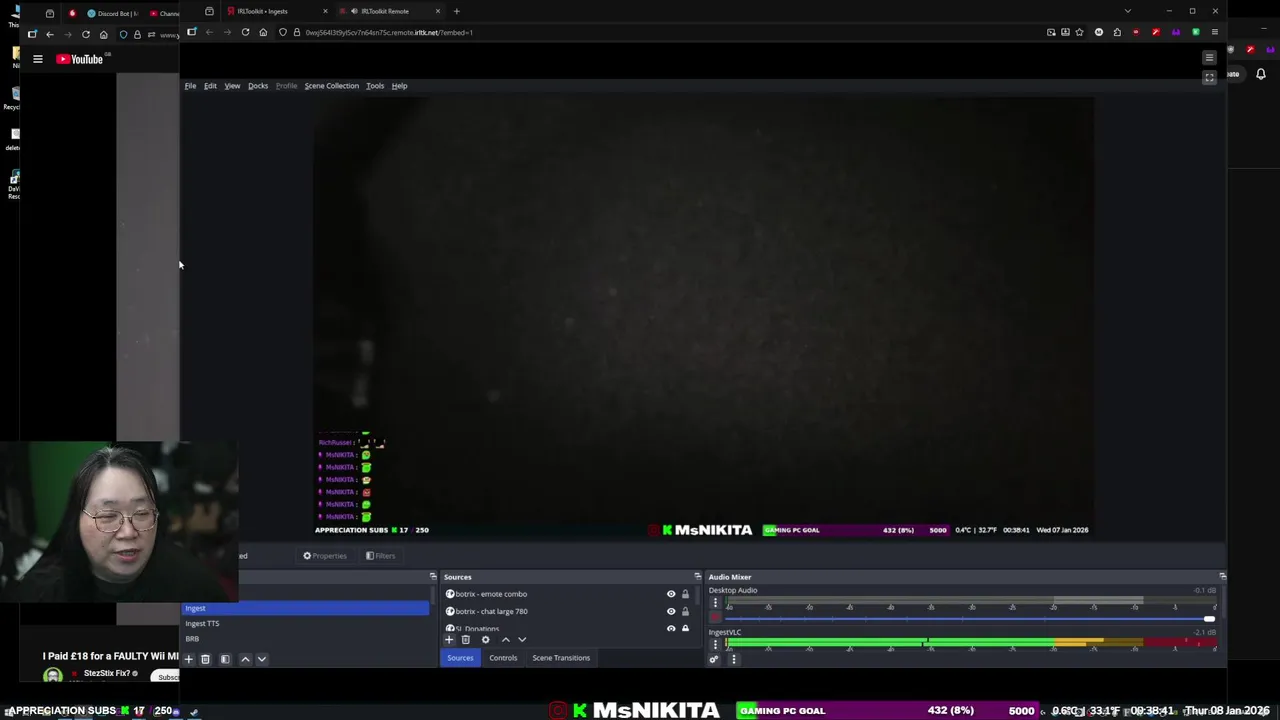Open the Firefox extensions puzzle icon
The height and width of the screenshot is (720, 1280).
(x=1117, y=32)
